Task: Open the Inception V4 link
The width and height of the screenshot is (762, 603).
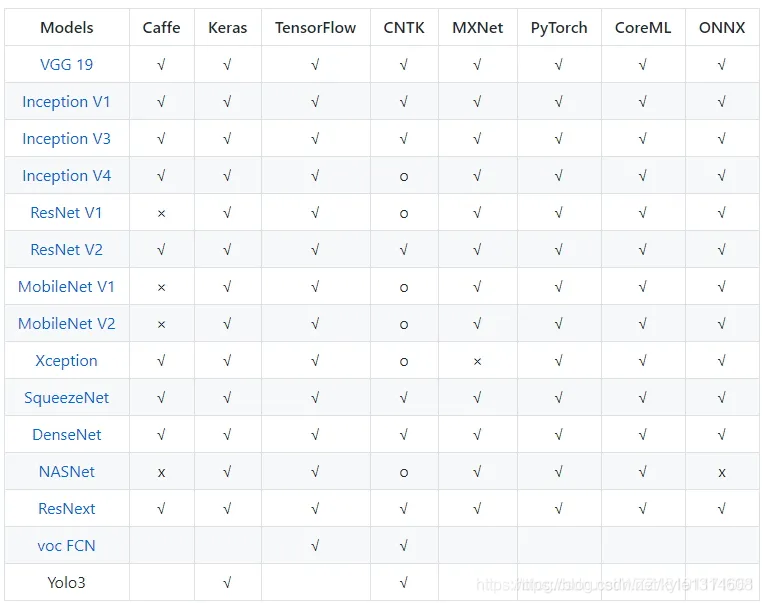Action: 67,175
